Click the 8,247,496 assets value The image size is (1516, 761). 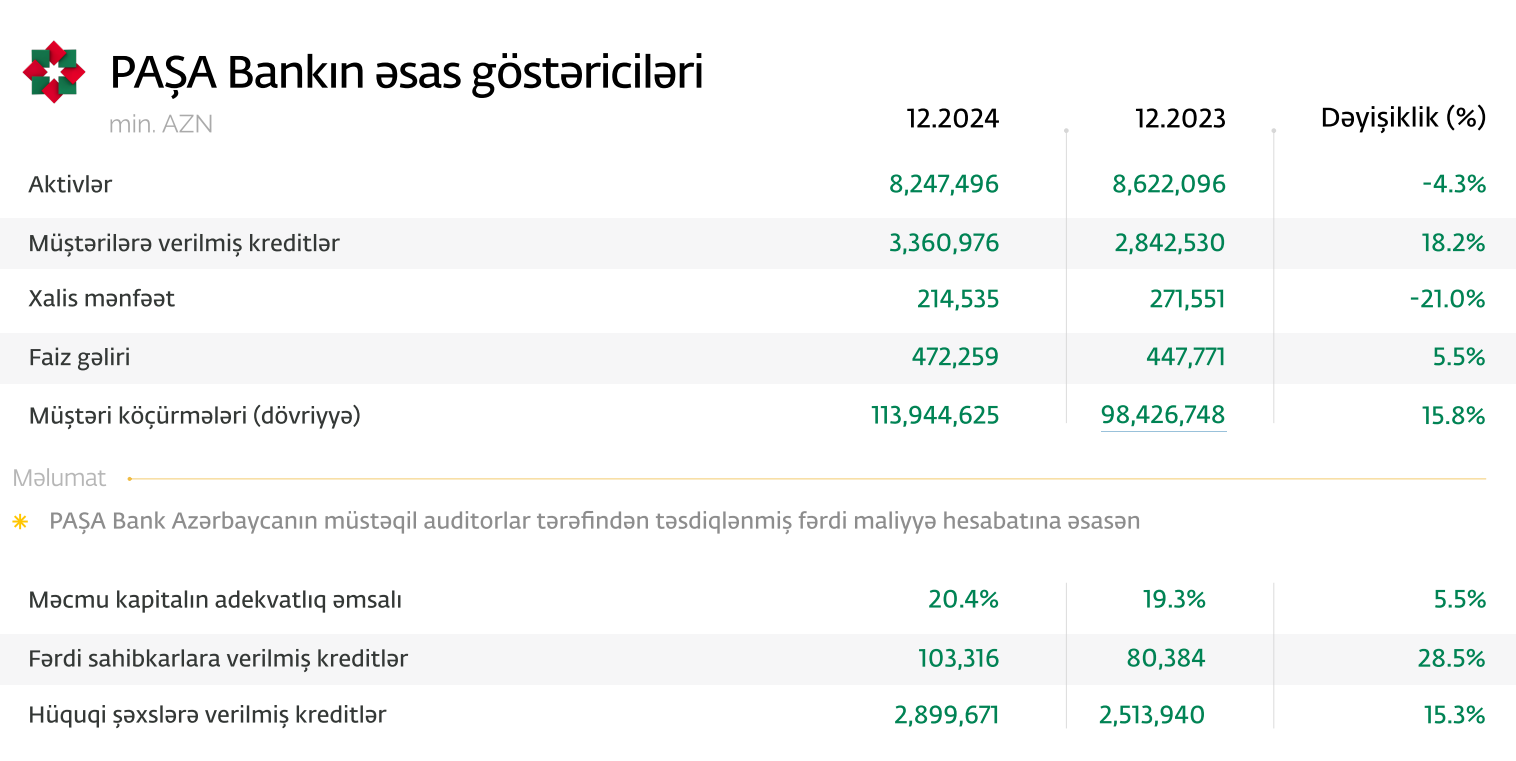click(943, 185)
